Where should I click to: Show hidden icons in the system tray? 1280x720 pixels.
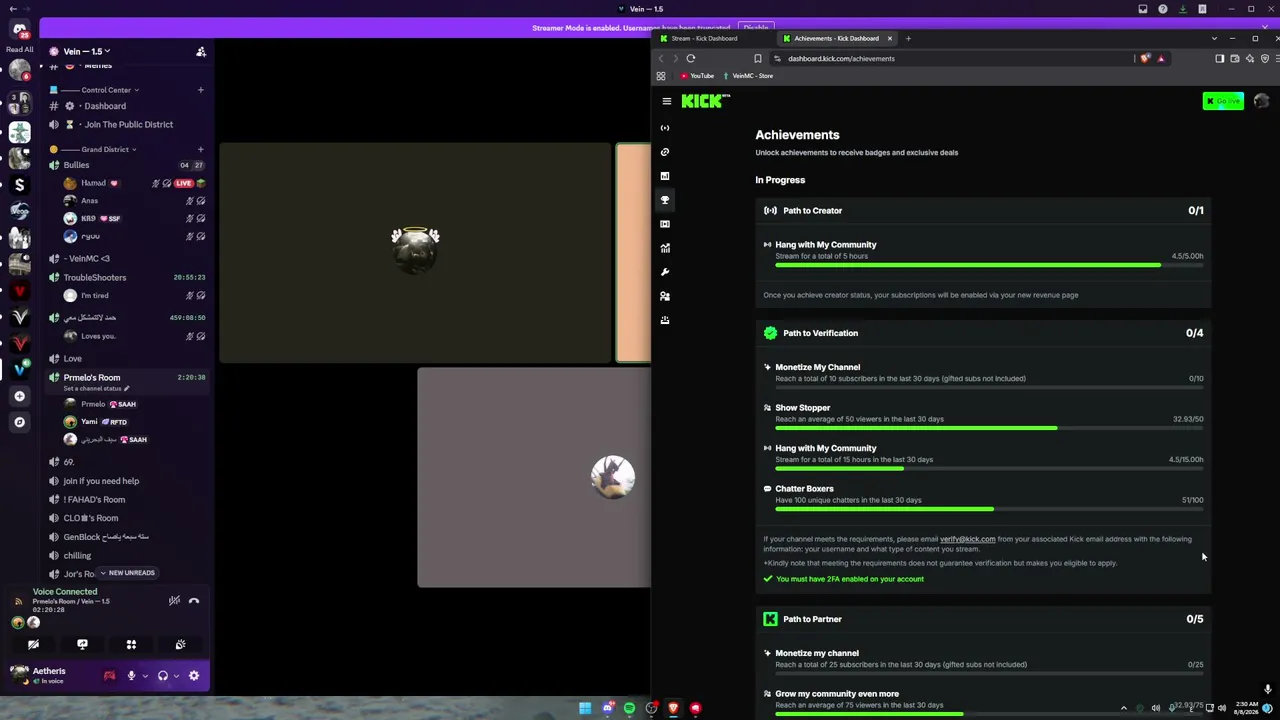(1123, 708)
